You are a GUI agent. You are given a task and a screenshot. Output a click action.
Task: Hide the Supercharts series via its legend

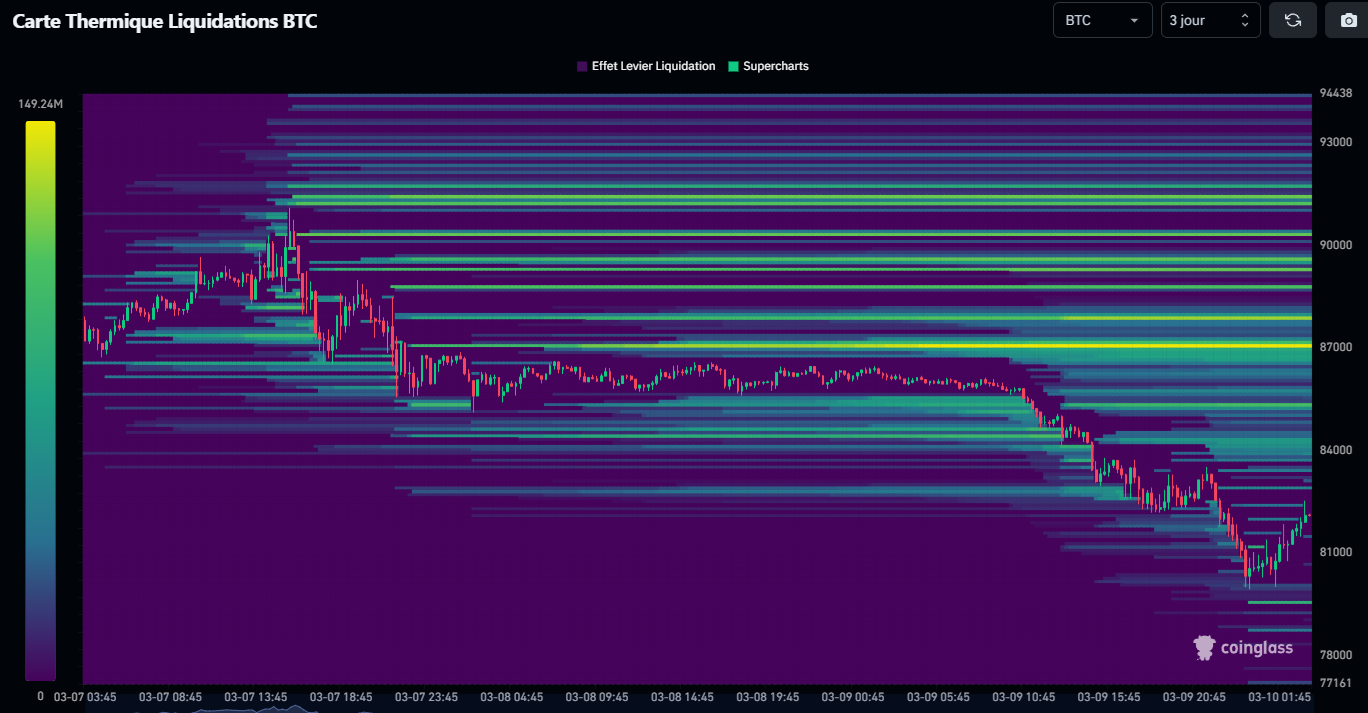point(768,66)
